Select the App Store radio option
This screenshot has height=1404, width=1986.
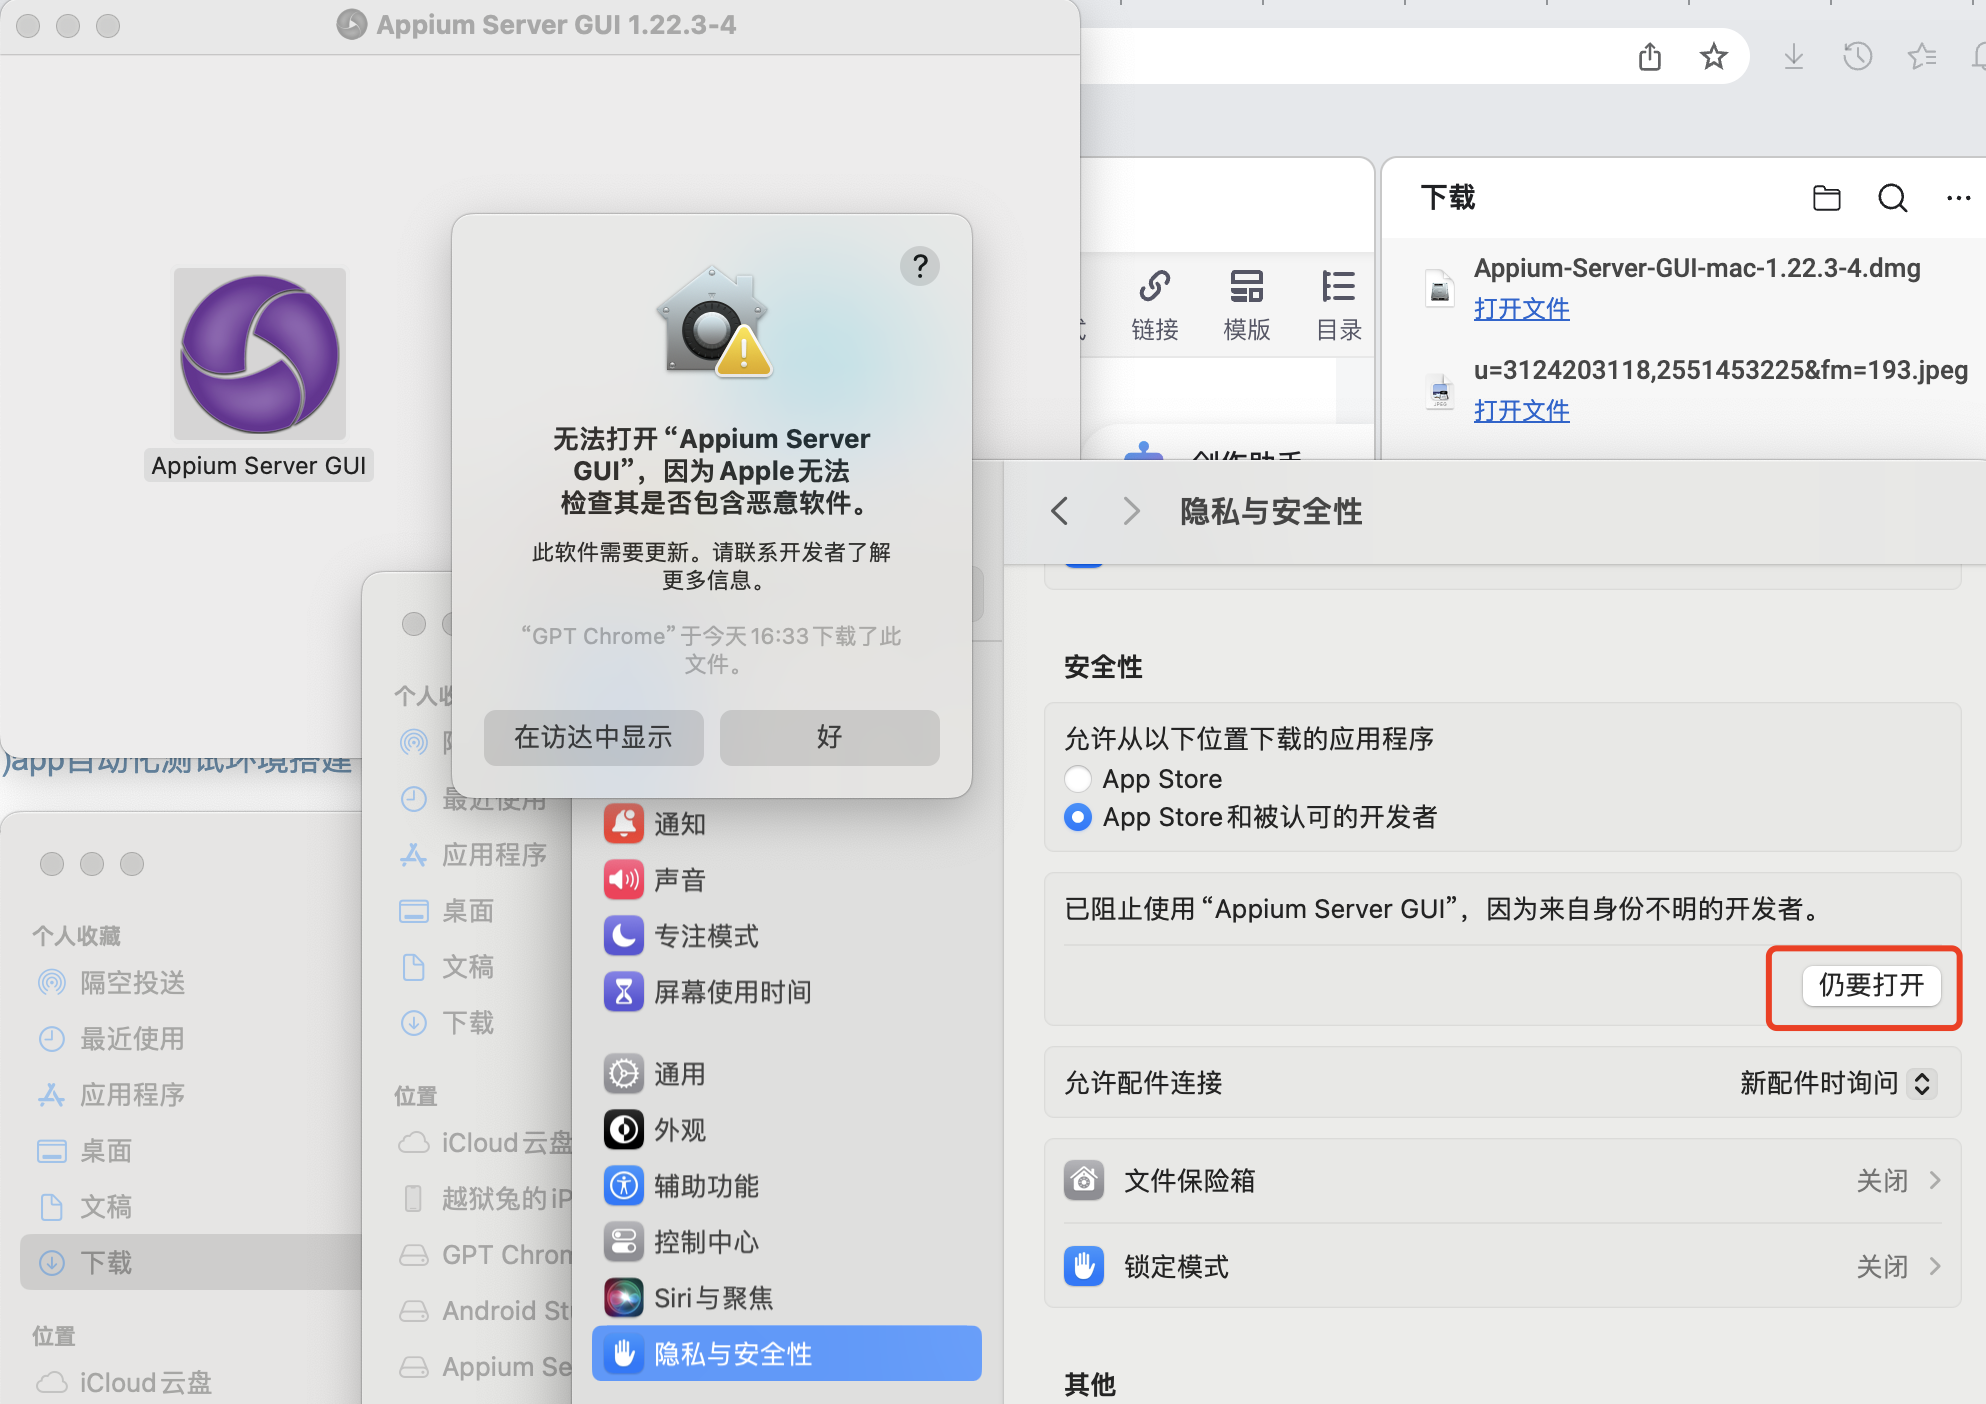click(x=1078, y=779)
